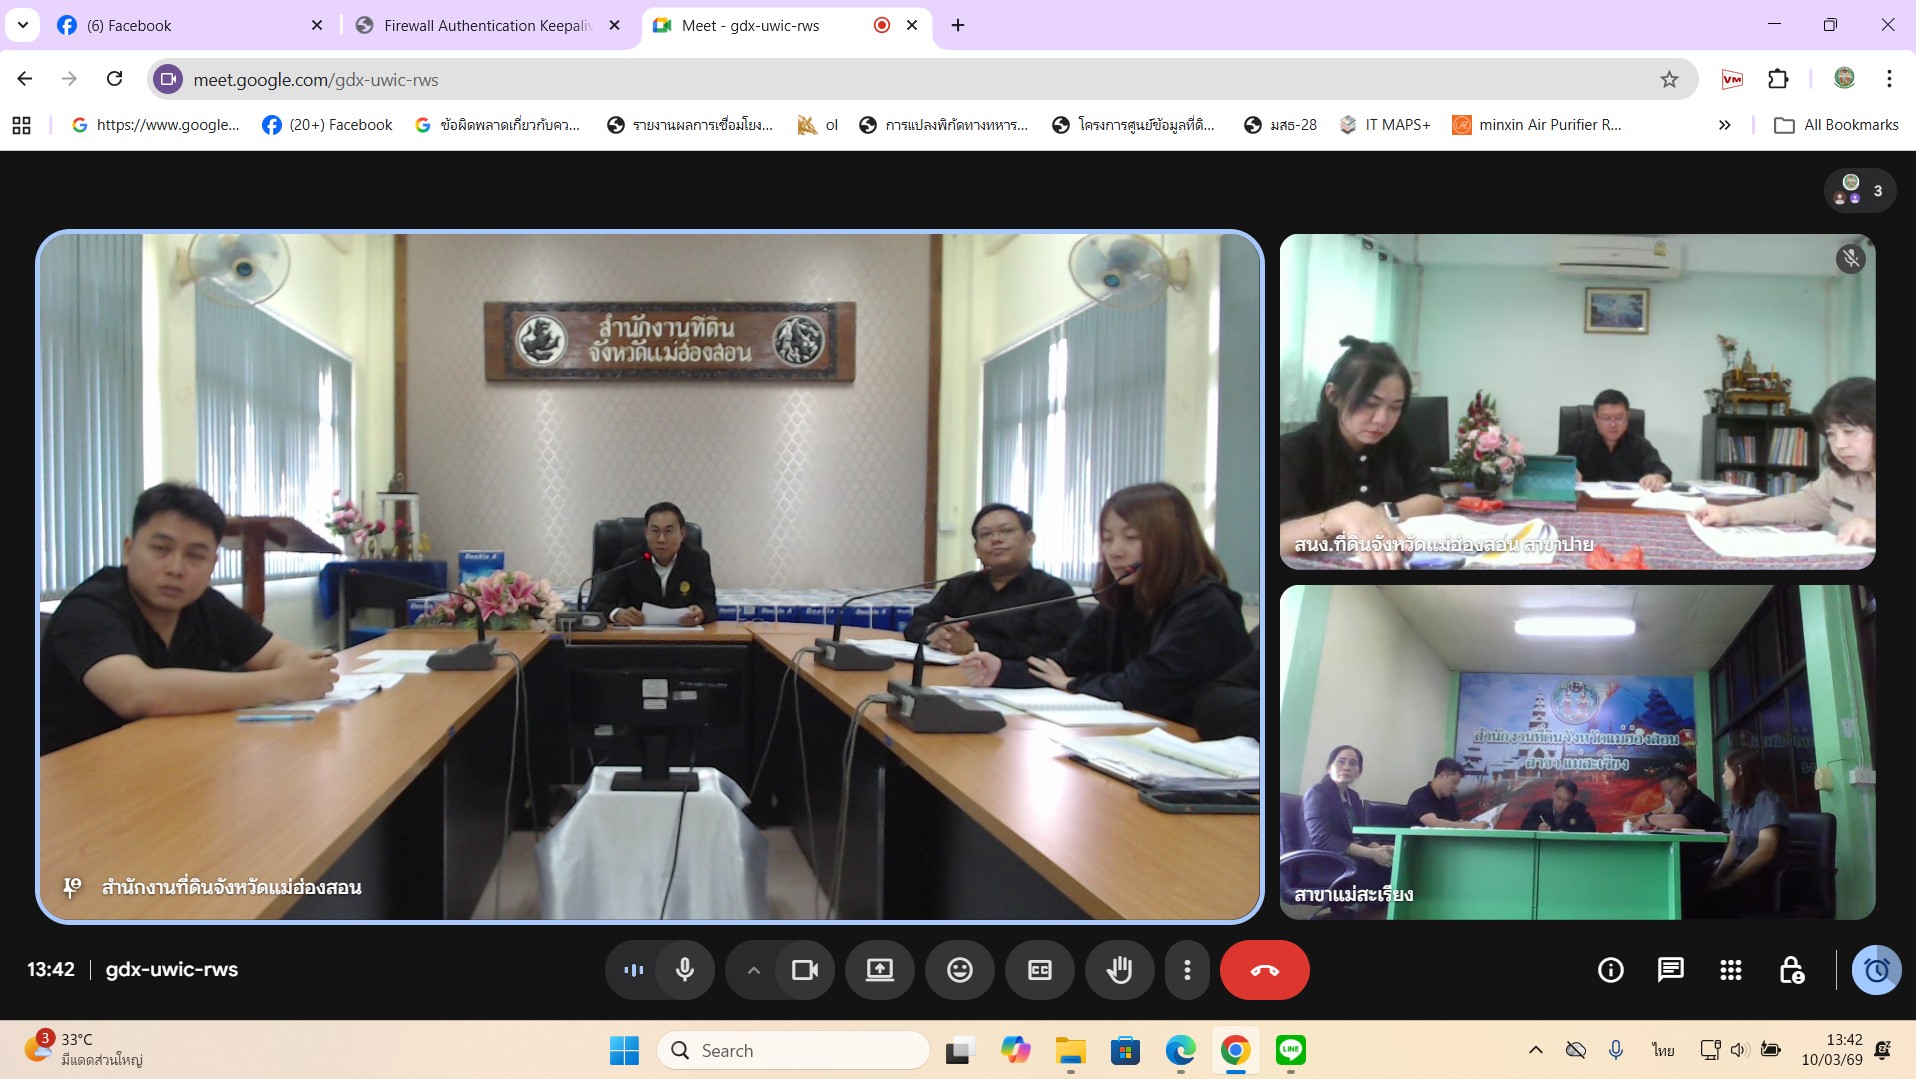Expand the hidden bookmarks overflow chevron
The width and height of the screenshot is (1916, 1079).
click(x=1724, y=125)
